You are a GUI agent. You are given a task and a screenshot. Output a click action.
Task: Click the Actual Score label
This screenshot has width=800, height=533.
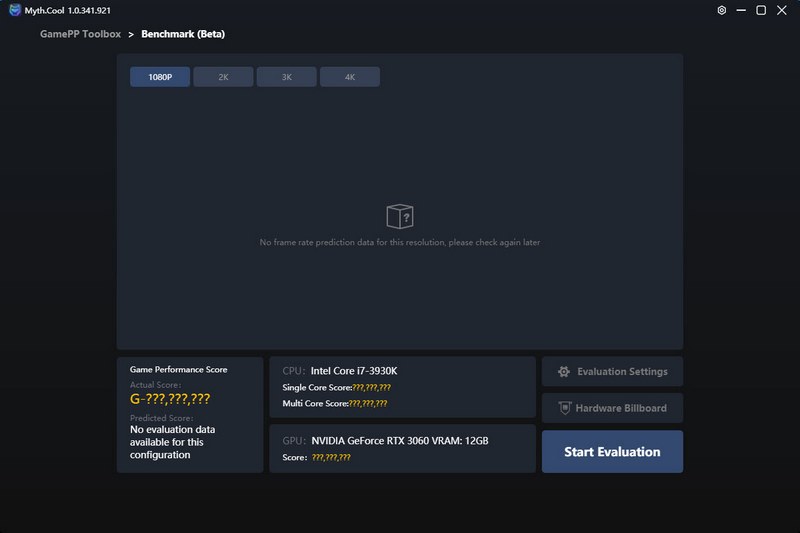pos(155,385)
